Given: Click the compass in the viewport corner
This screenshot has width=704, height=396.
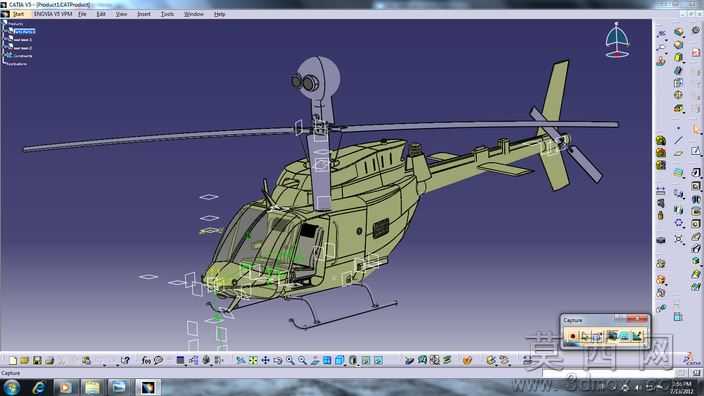Looking at the screenshot, I should coord(617,40).
